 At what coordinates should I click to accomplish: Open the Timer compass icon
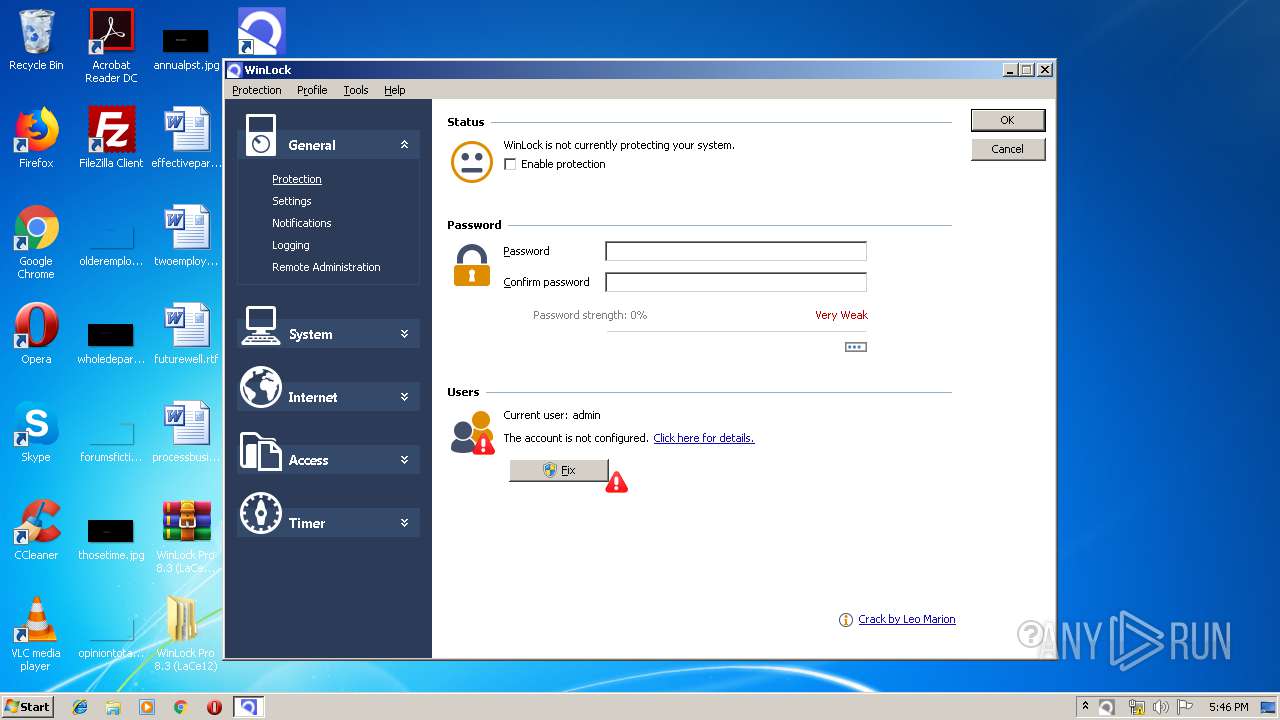point(261,513)
